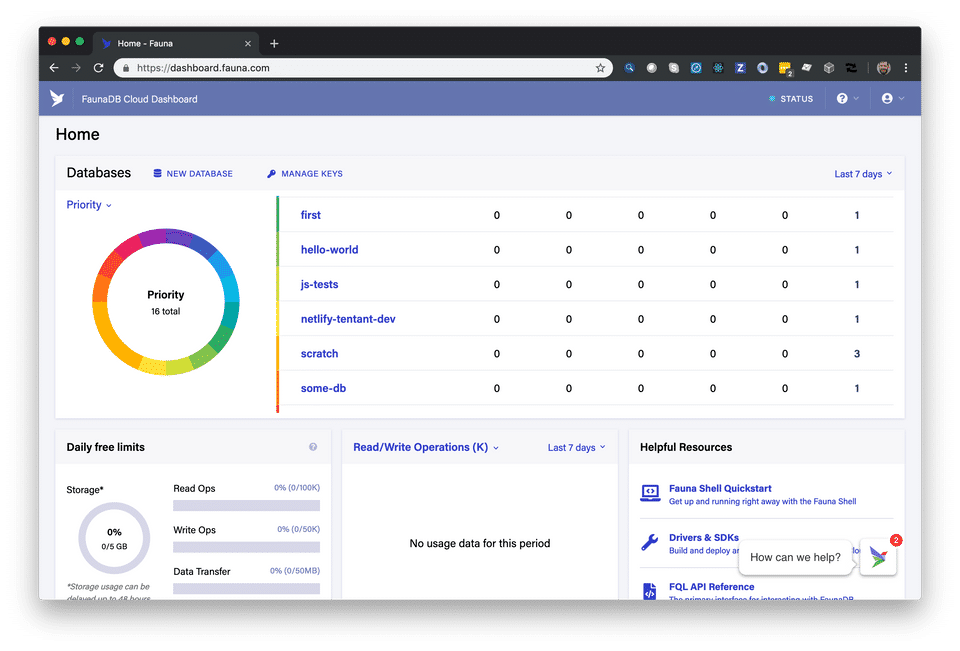Open the js-tests database
The height and width of the screenshot is (651, 960).
tap(319, 284)
